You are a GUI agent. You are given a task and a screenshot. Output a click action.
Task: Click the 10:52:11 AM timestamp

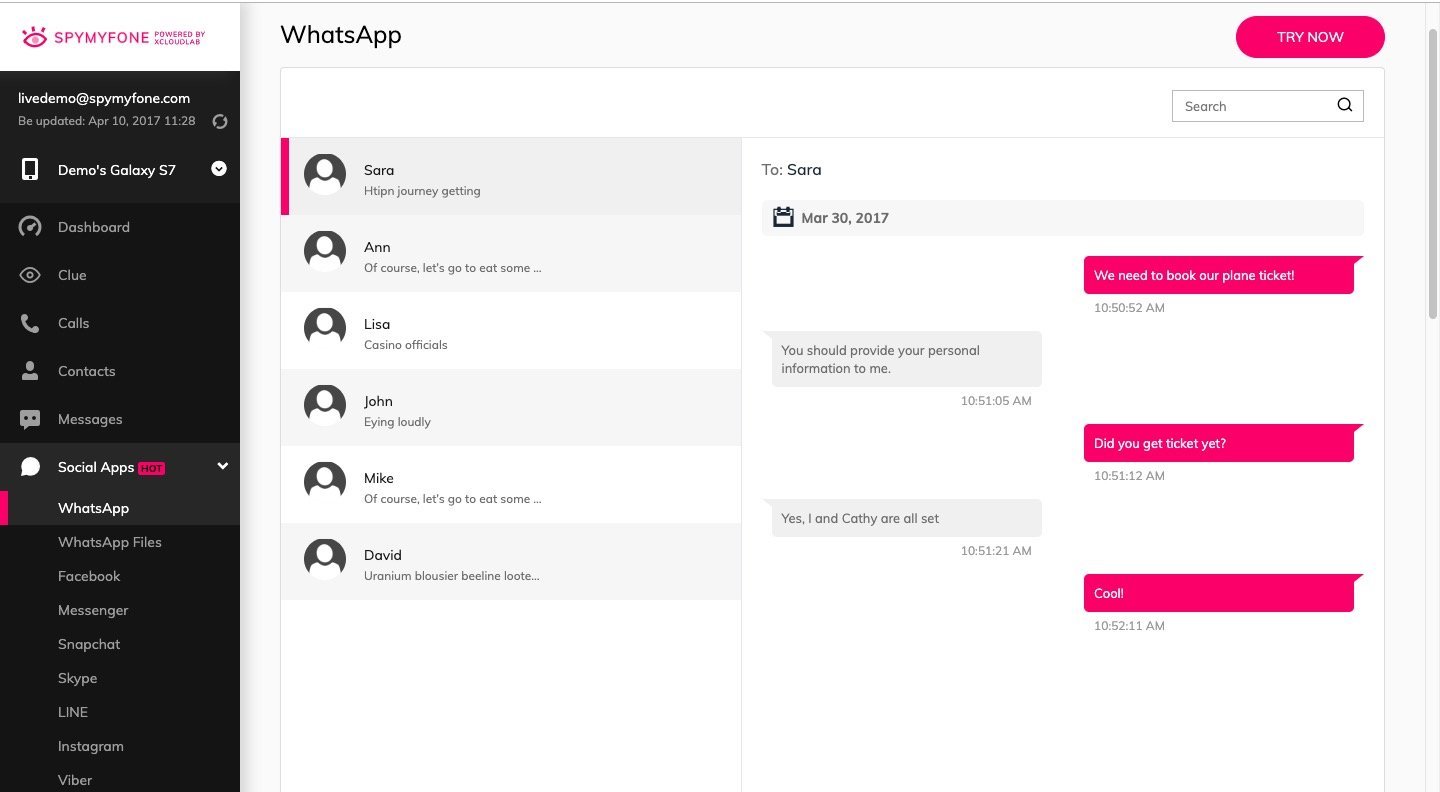pos(1129,626)
